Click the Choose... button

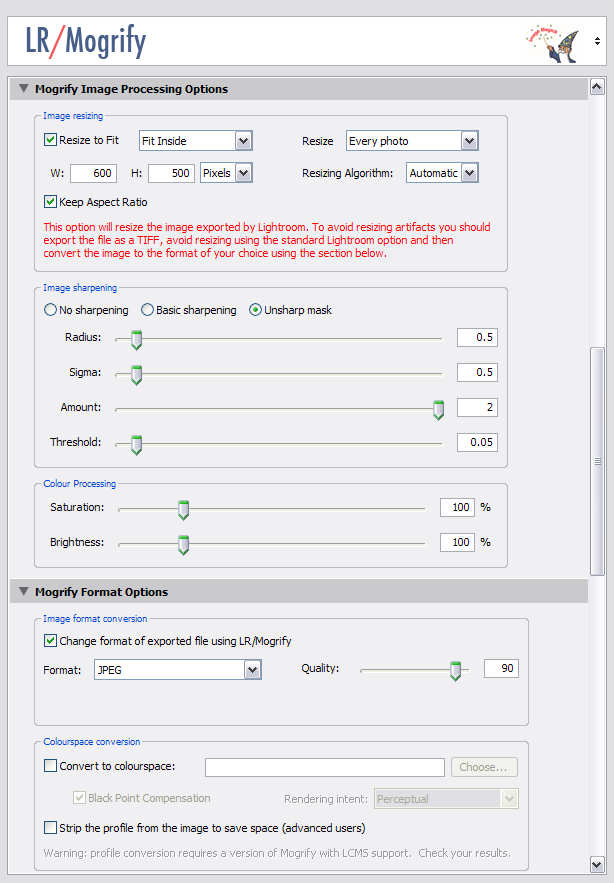484,767
